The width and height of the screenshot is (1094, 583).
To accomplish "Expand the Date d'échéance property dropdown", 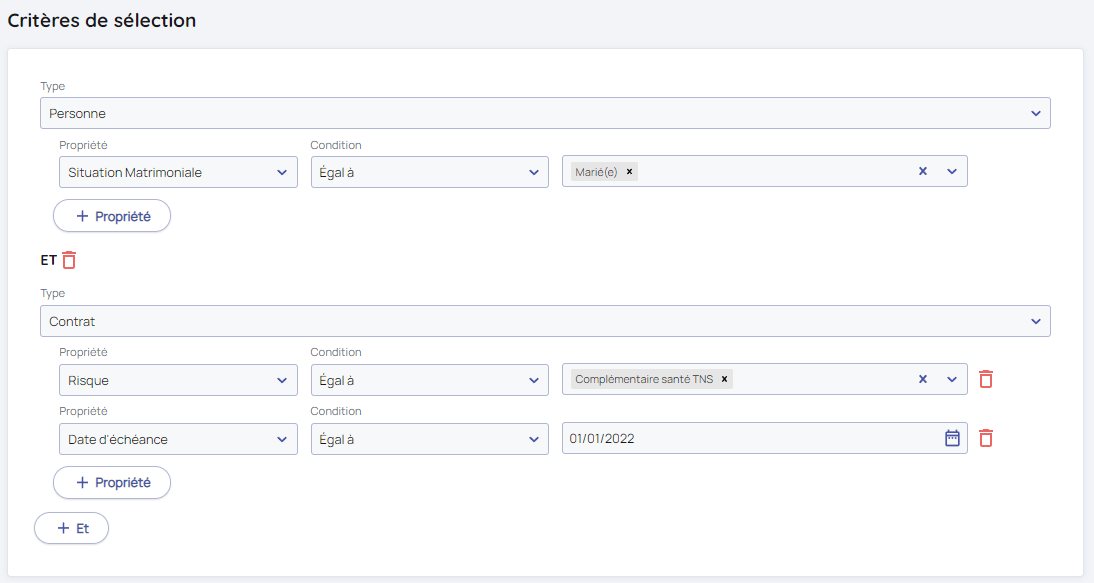I will tap(178, 439).
